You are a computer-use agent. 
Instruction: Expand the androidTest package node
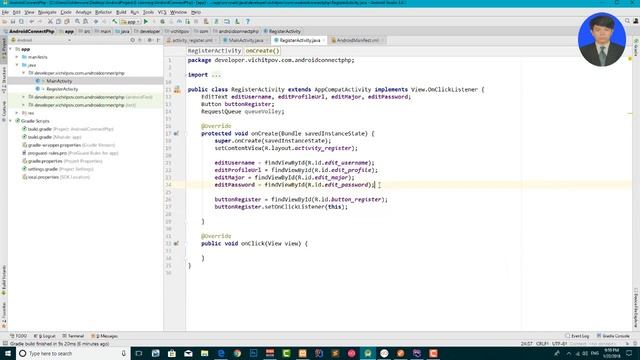pyautogui.click(x=24, y=97)
